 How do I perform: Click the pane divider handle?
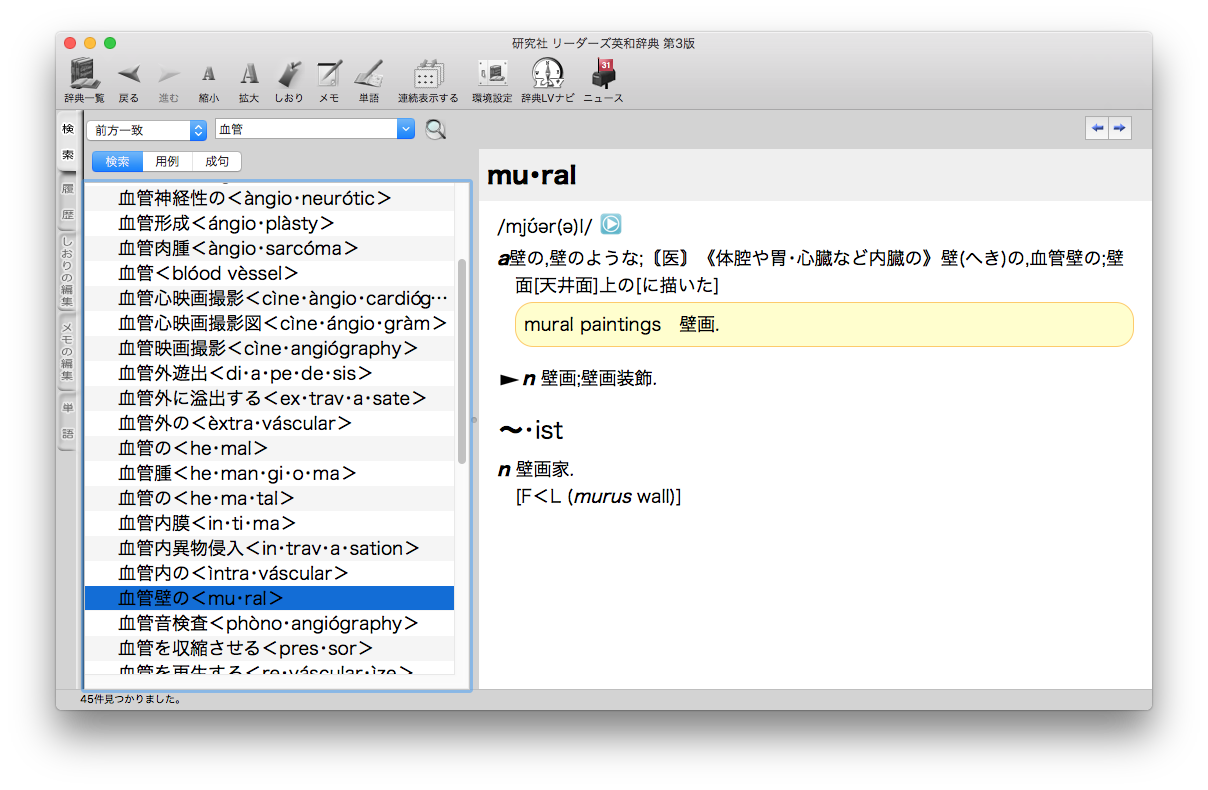click(x=474, y=420)
